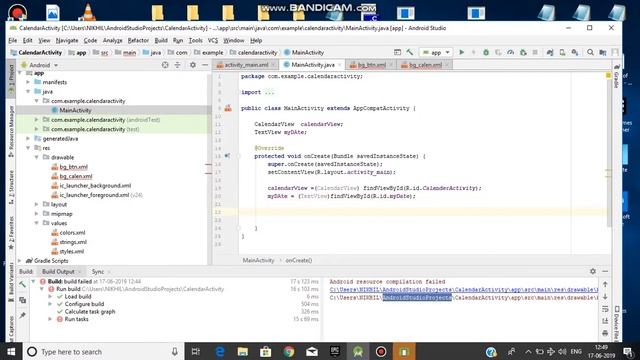
Task: Click Scroll from Source target icon
Action: [165, 65]
